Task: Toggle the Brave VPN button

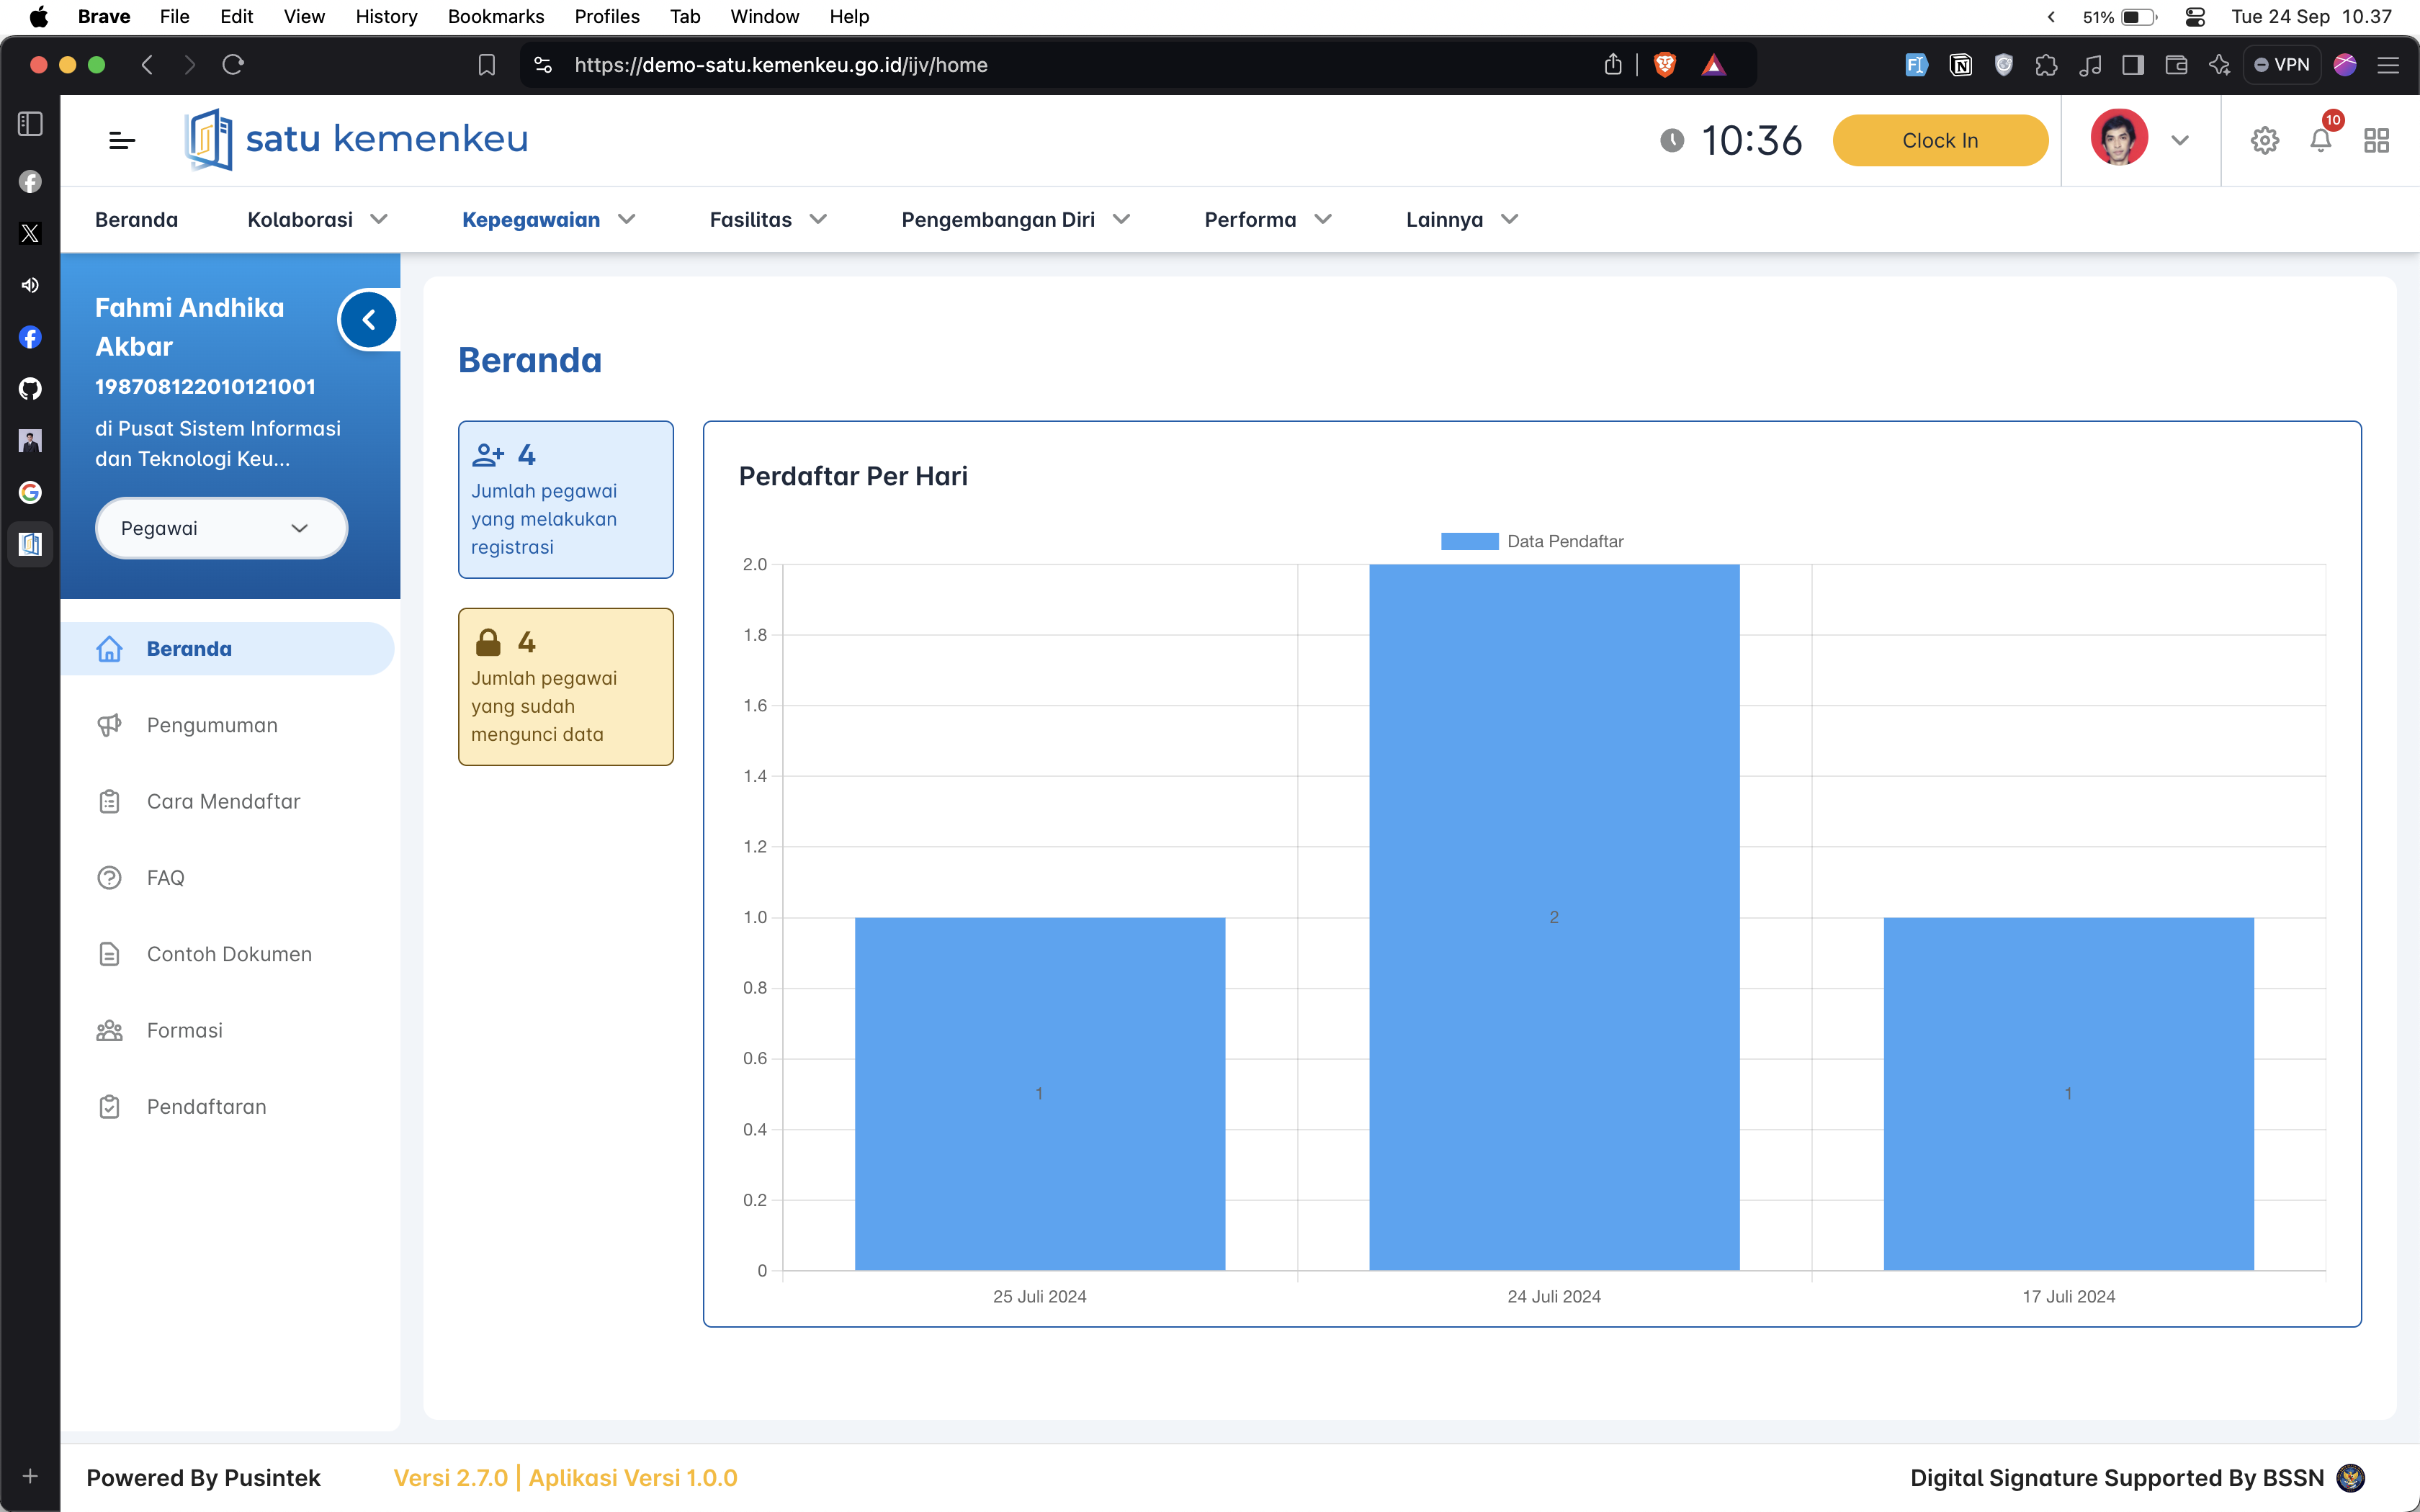Action: pos(2281,65)
